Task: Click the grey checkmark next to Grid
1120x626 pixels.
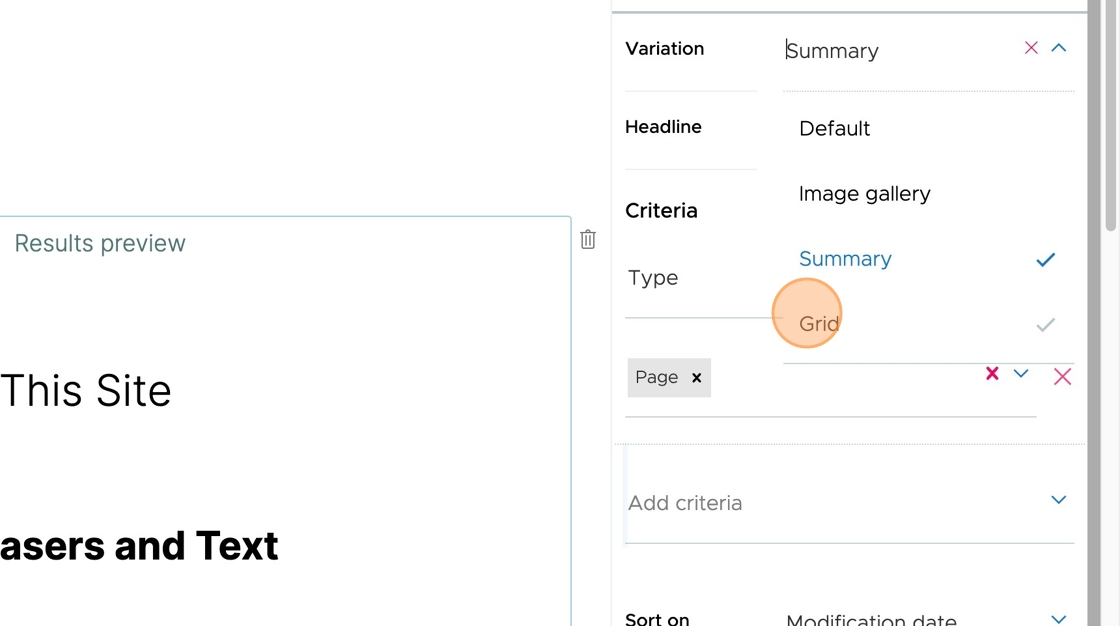Action: pyautogui.click(x=1045, y=325)
